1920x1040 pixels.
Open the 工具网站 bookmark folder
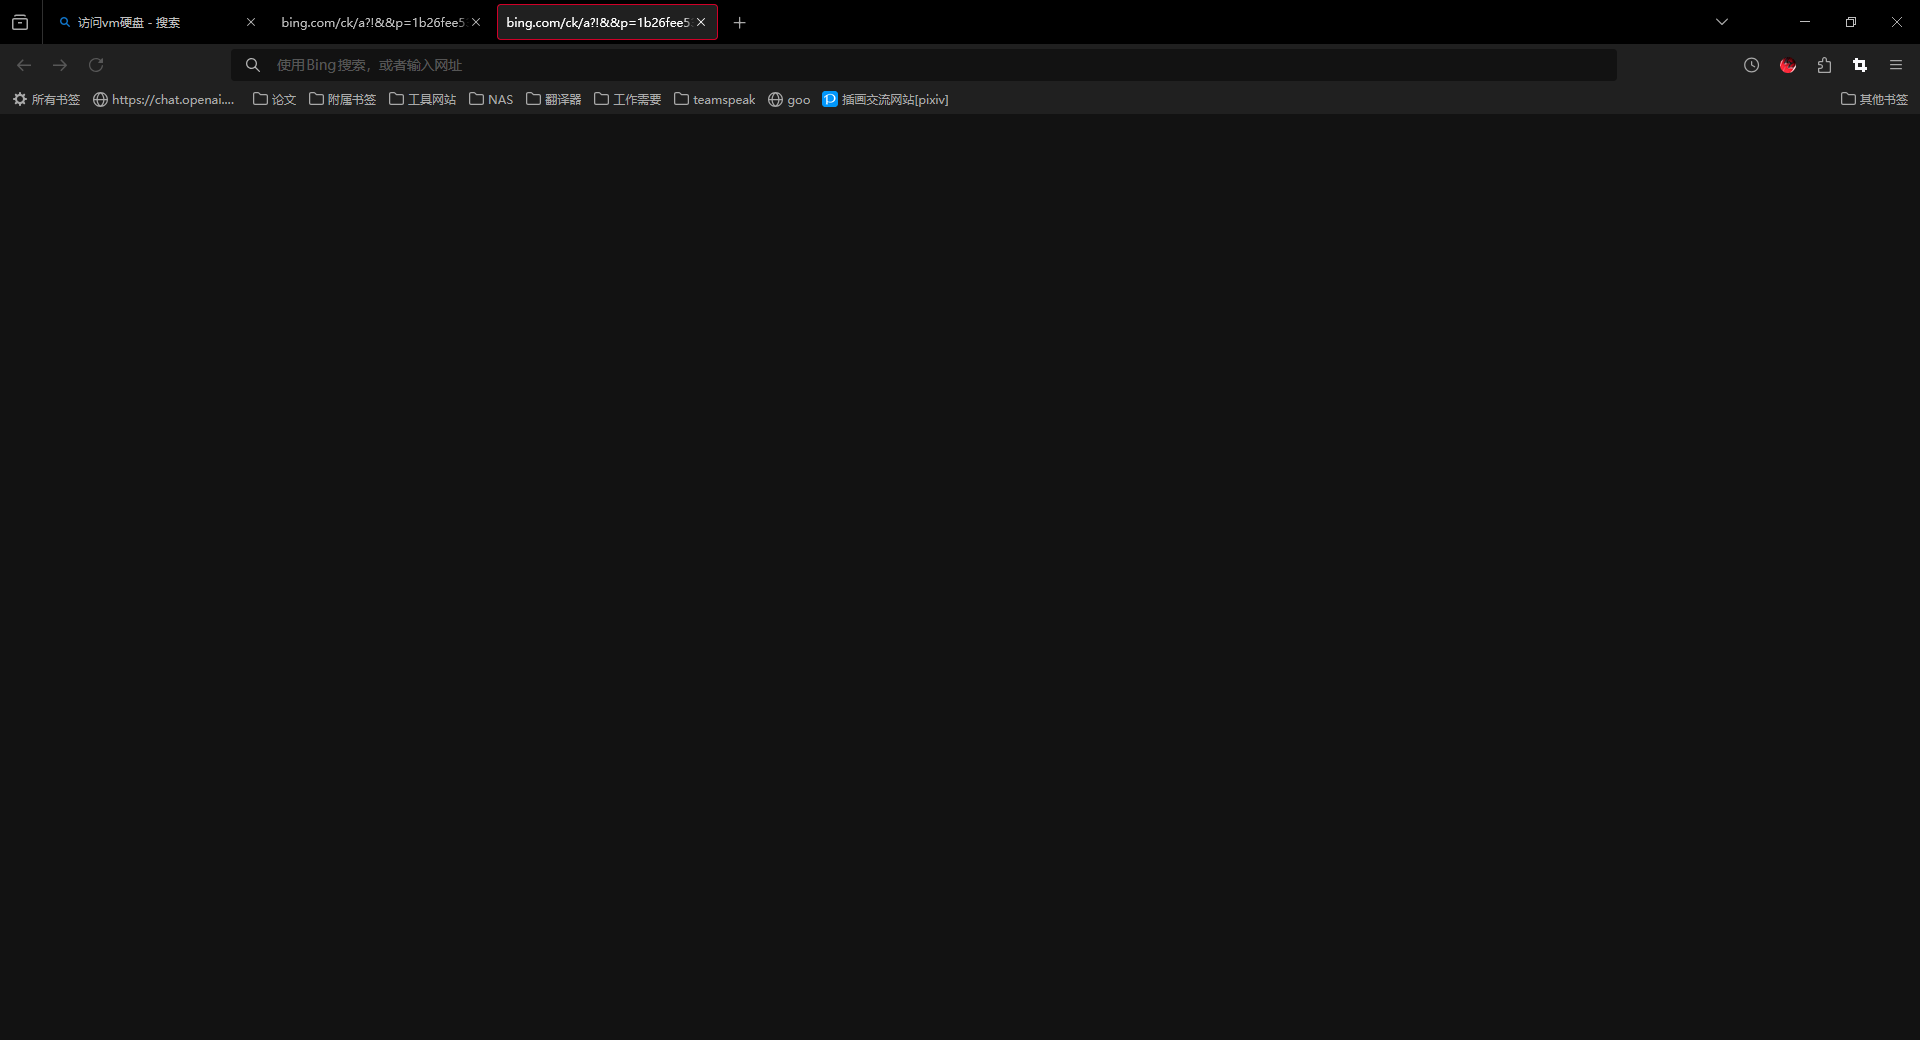[423, 99]
